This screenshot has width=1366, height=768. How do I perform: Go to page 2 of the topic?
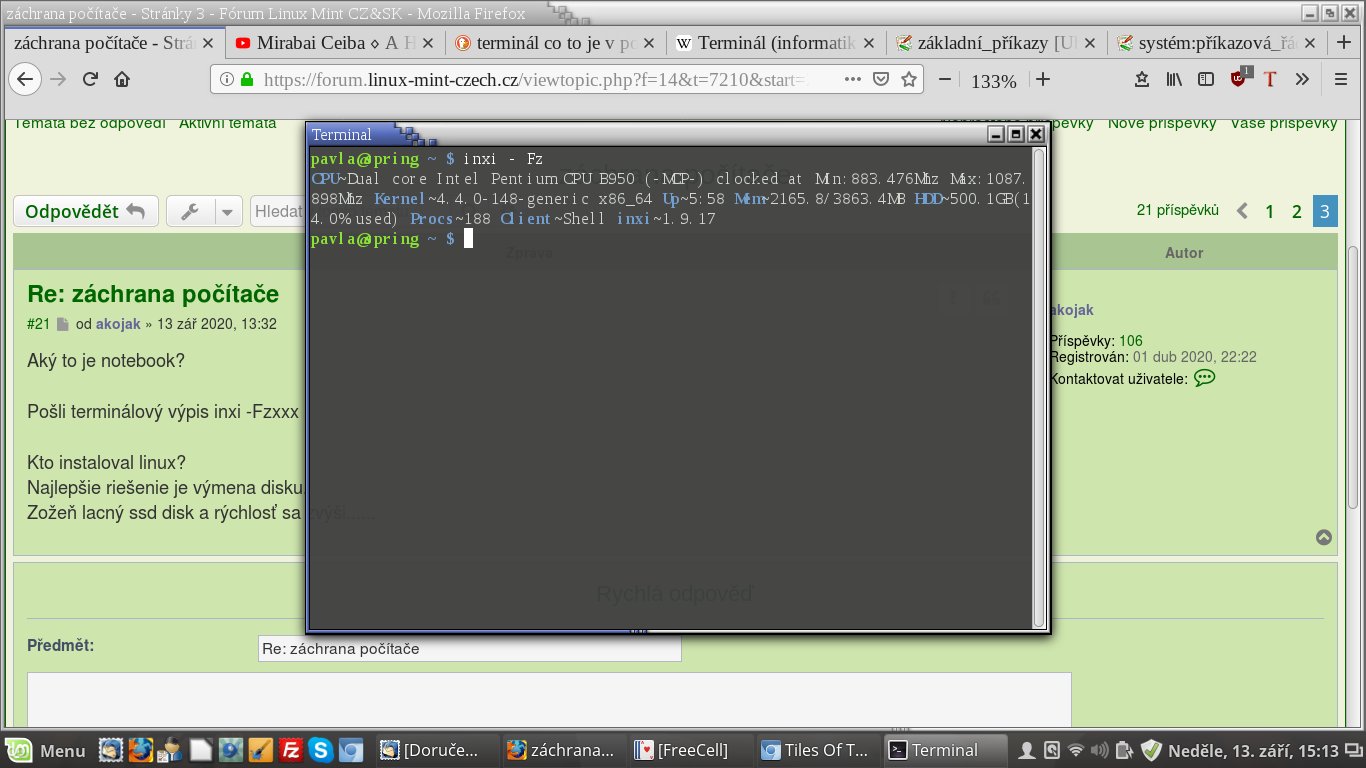point(1297,211)
